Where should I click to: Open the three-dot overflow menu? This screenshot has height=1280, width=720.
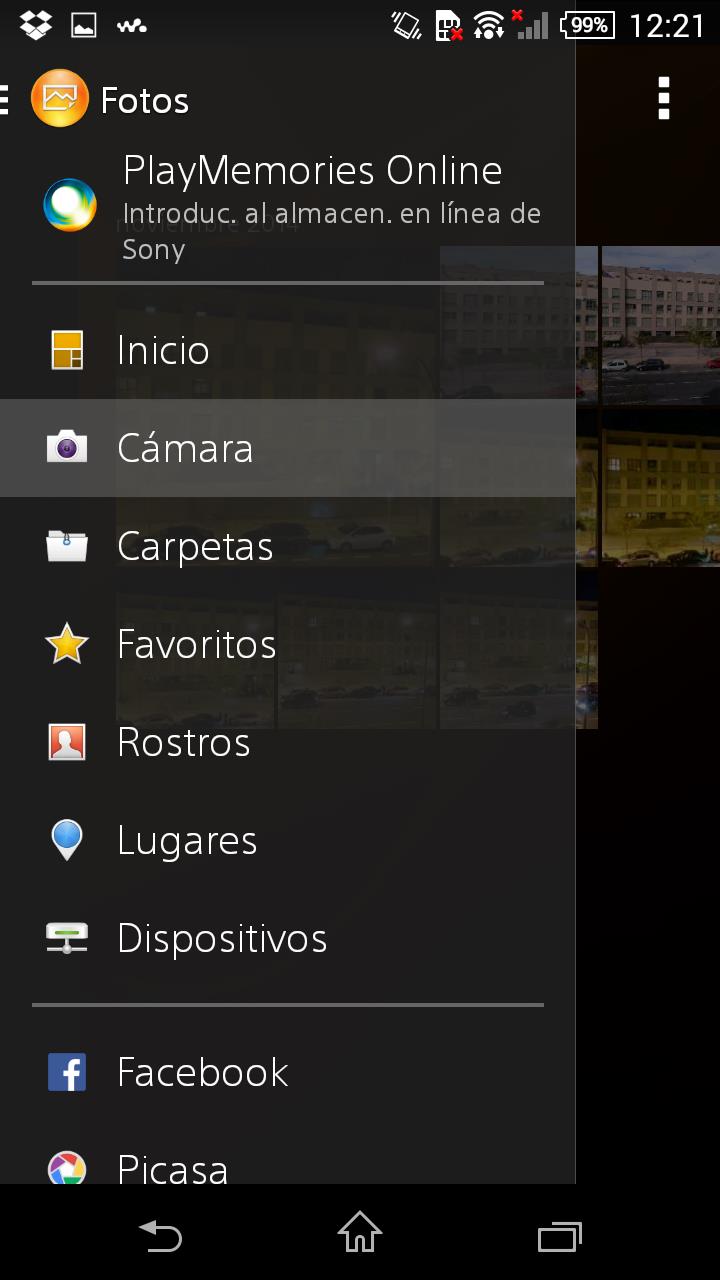[663, 99]
